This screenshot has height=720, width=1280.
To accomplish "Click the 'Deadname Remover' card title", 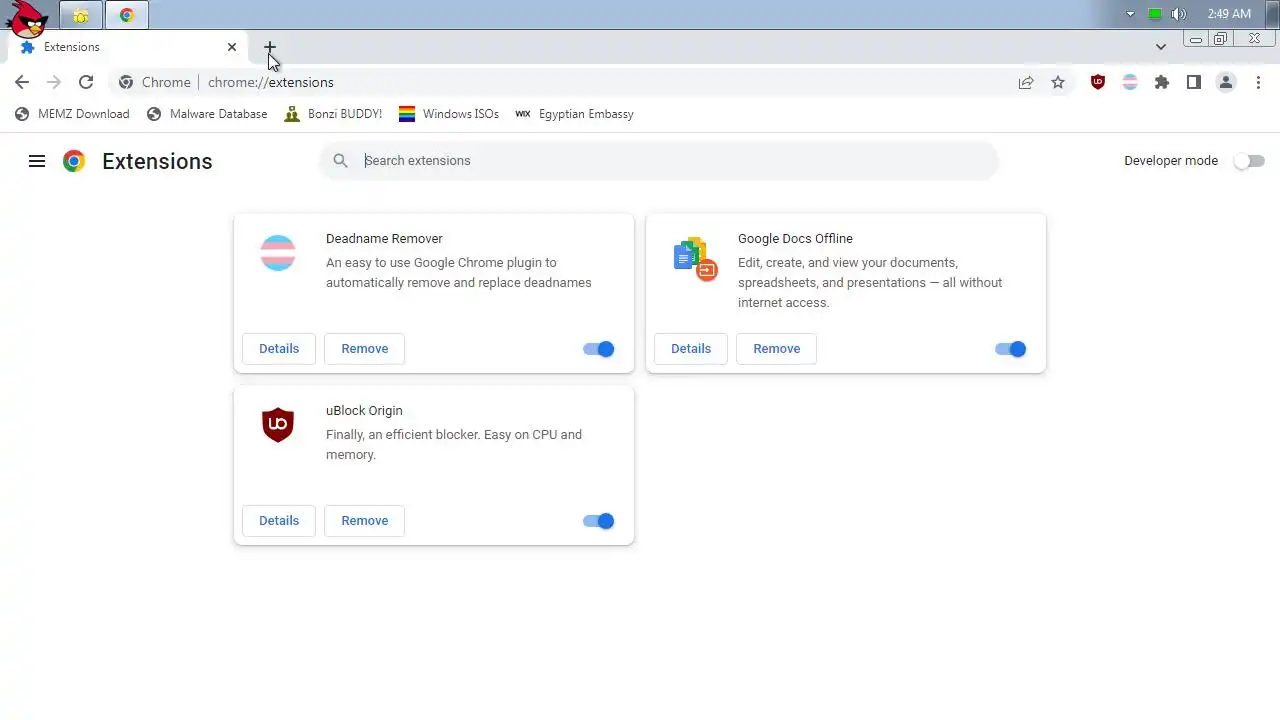I will (x=384, y=239).
